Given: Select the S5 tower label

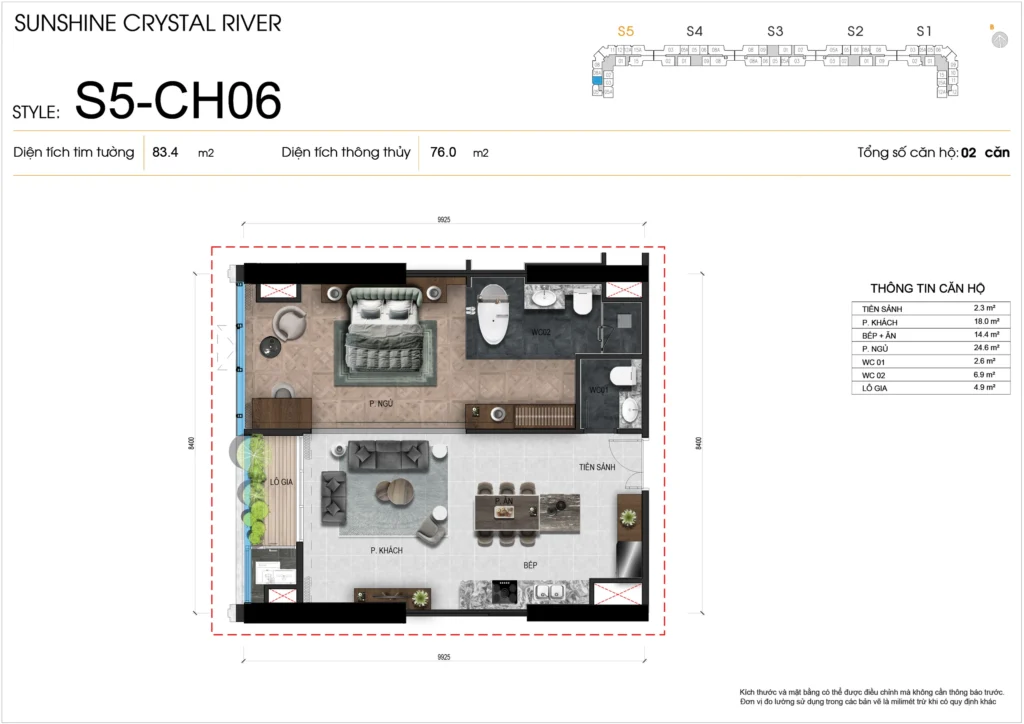Looking at the screenshot, I should (626, 32).
